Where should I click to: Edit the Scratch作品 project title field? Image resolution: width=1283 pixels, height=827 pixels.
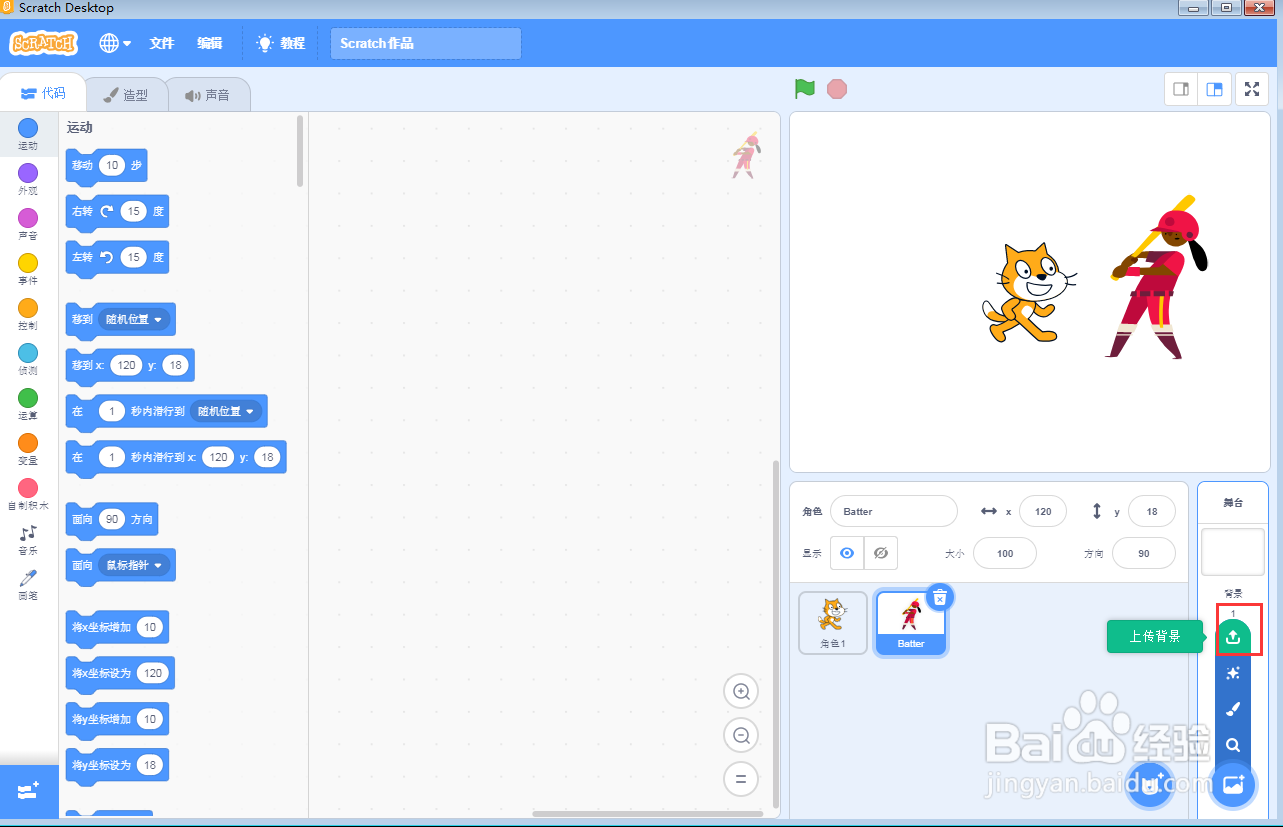(x=426, y=43)
